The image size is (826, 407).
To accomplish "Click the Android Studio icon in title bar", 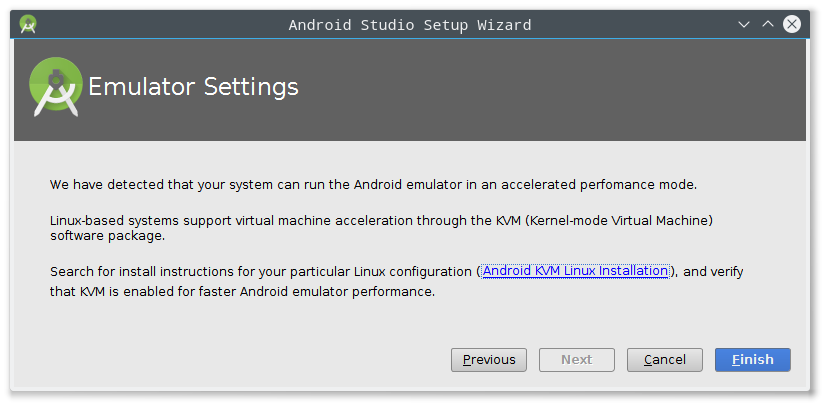I will coord(28,24).
